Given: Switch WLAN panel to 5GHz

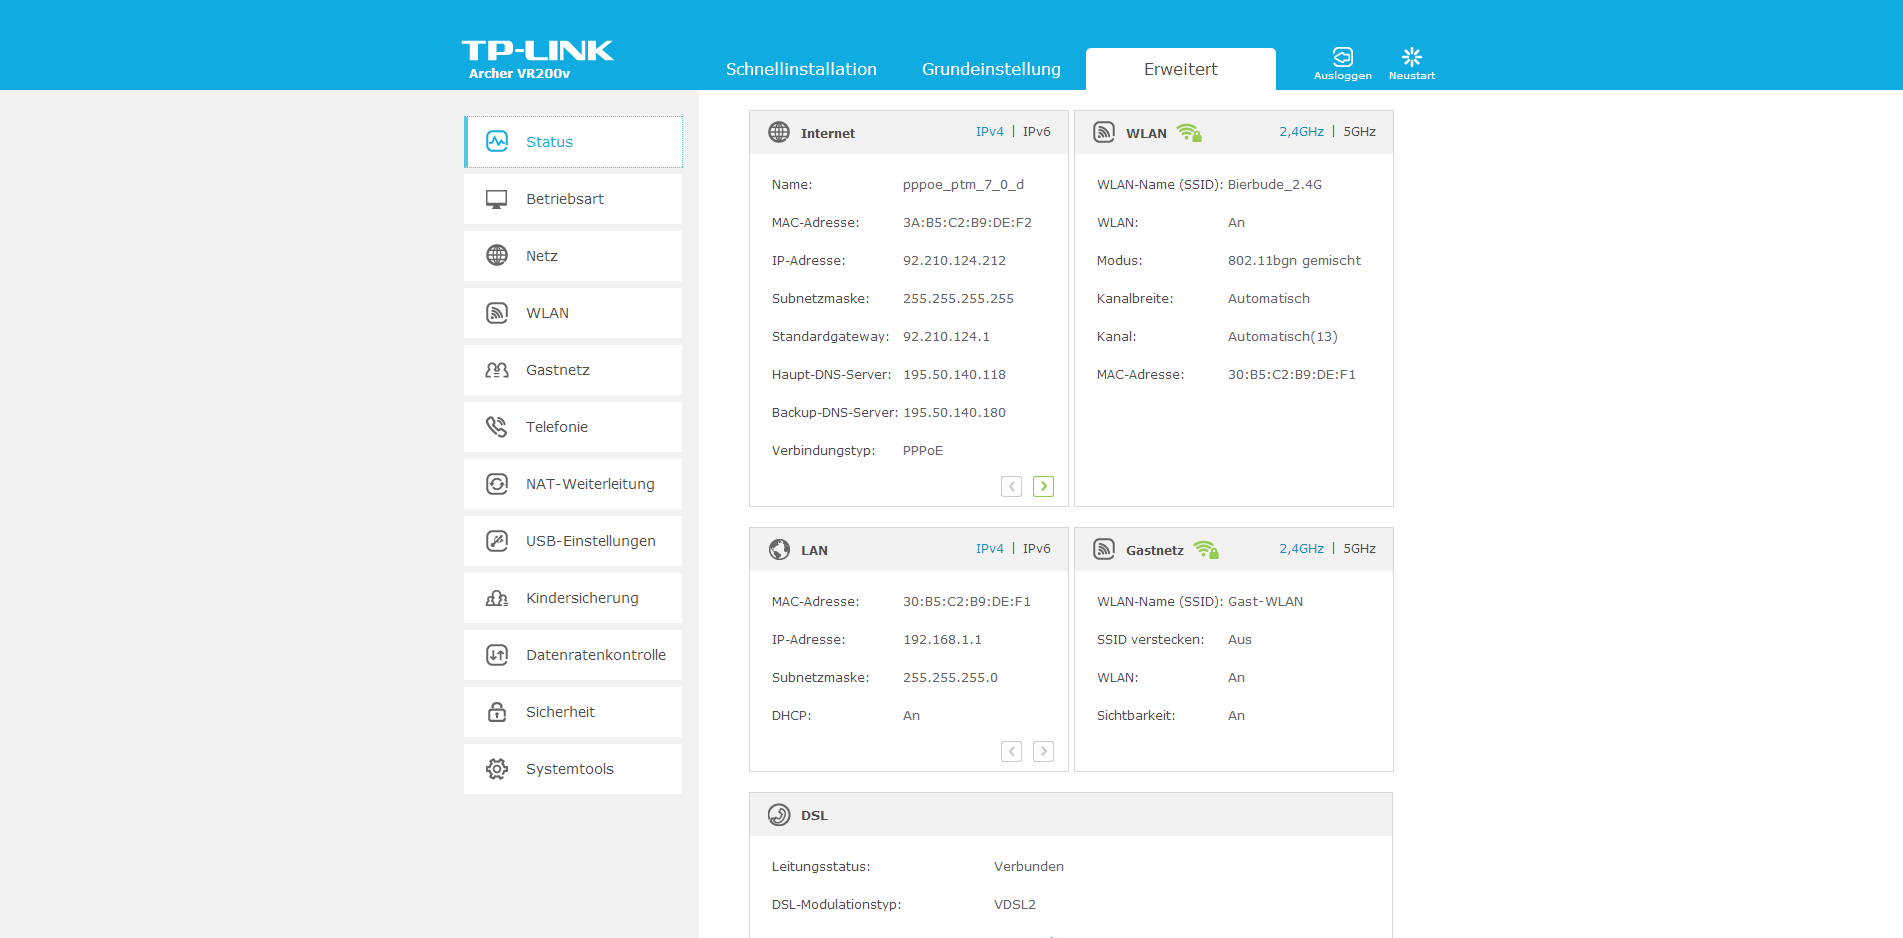Looking at the screenshot, I should [x=1359, y=132].
